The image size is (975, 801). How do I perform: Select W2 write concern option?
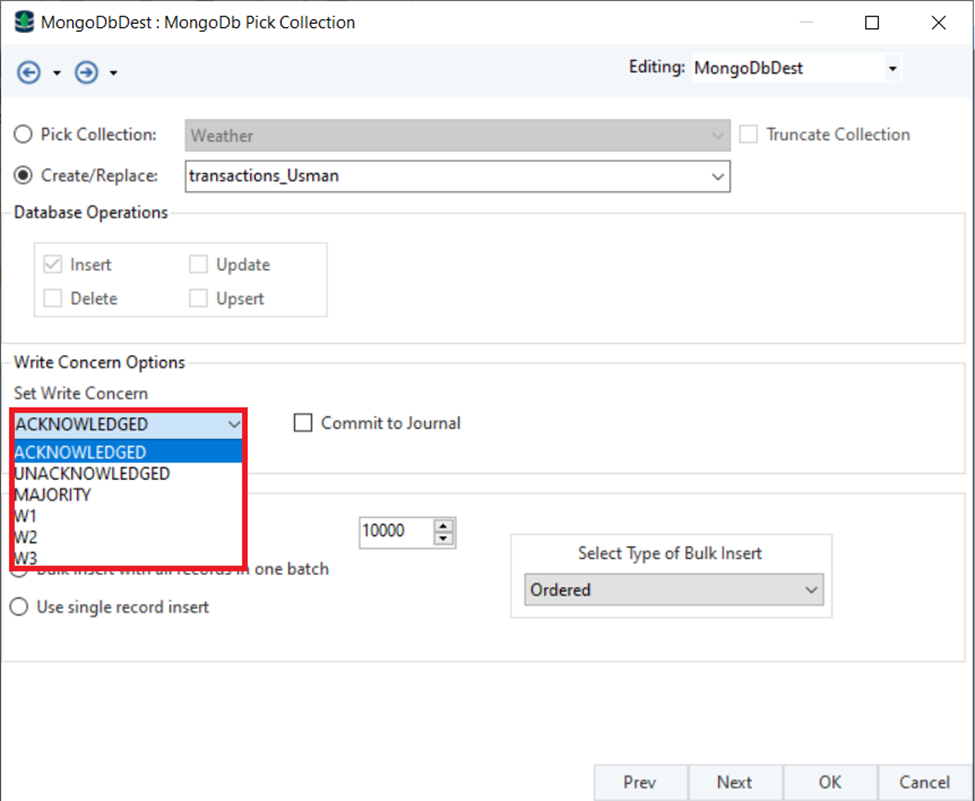tap(26, 537)
